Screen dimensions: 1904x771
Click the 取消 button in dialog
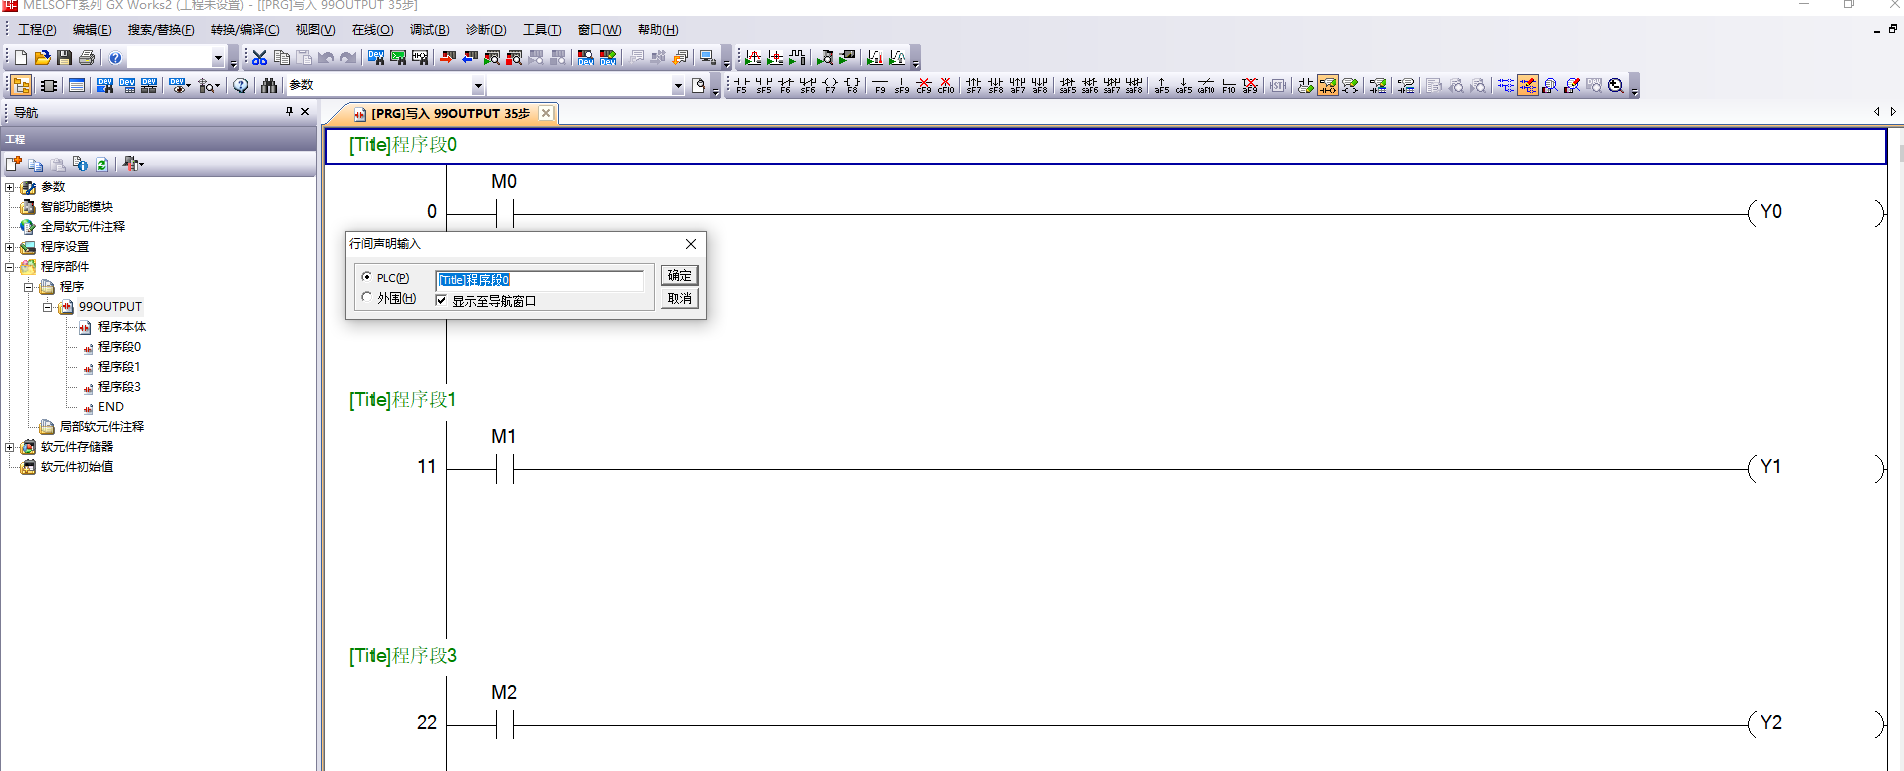(679, 298)
